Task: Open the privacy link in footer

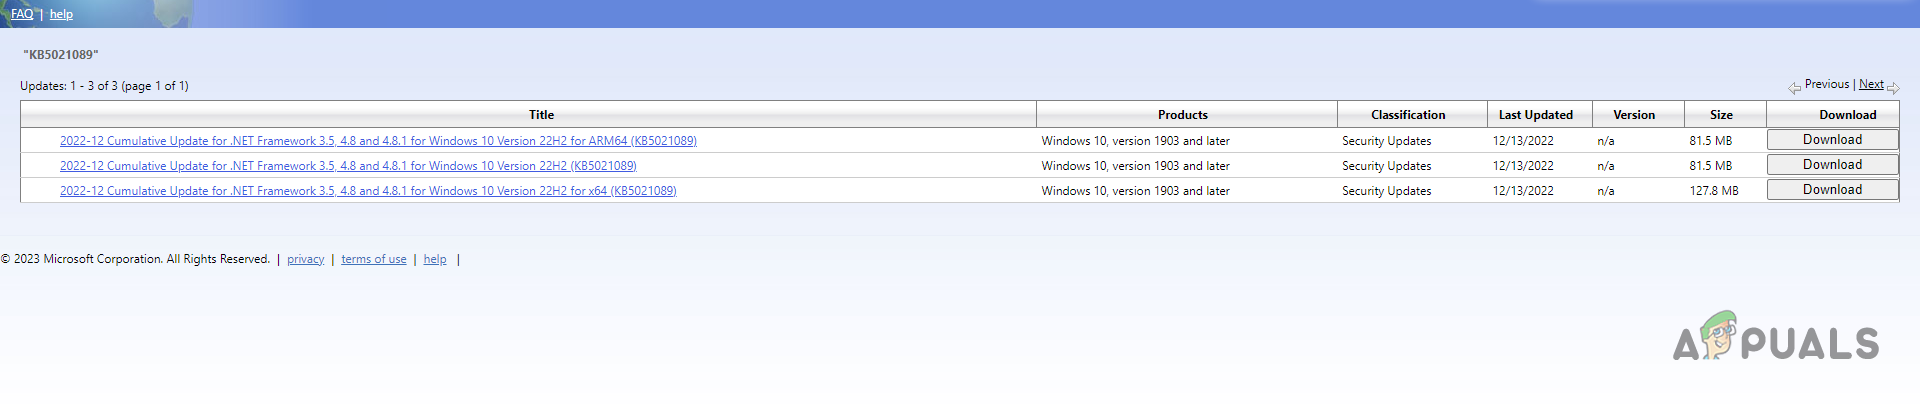Action: (x=305, y=259)
